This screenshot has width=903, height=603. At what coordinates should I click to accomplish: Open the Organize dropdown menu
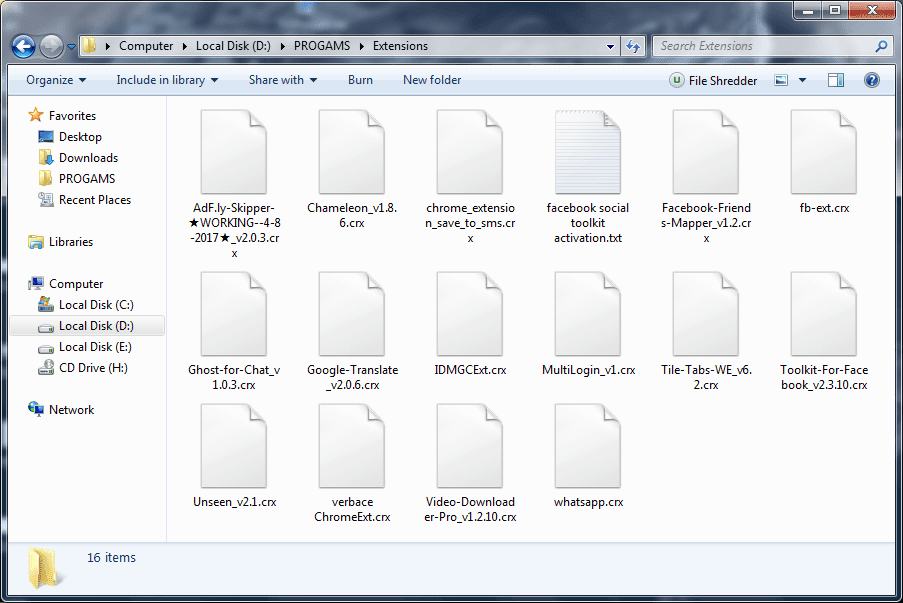coord(56,80)
